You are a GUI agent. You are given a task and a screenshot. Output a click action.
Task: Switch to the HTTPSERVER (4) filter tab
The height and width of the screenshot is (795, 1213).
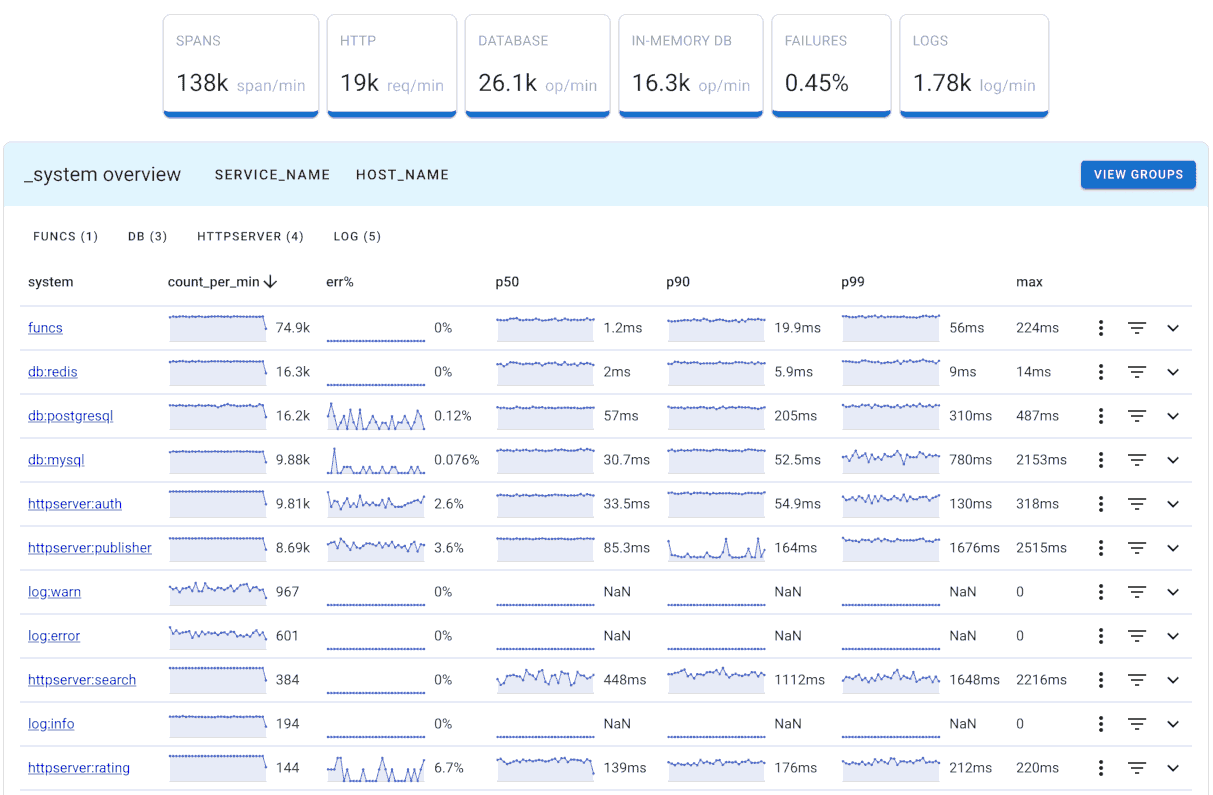point(250,237)
